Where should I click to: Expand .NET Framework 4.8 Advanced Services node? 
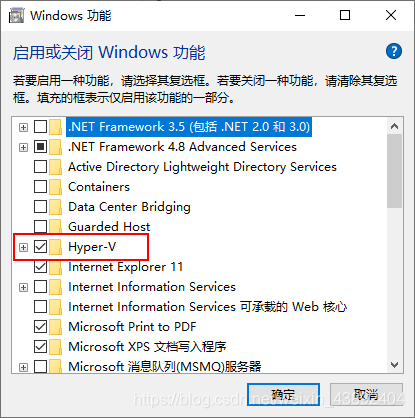pyautogui.click(x=23, y=147)
